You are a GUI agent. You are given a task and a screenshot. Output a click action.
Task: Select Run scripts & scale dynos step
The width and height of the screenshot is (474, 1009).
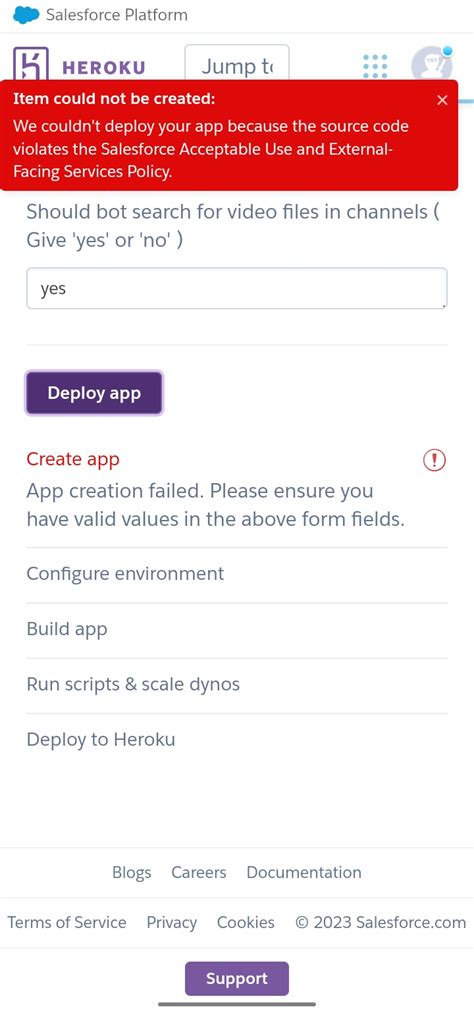133,684
